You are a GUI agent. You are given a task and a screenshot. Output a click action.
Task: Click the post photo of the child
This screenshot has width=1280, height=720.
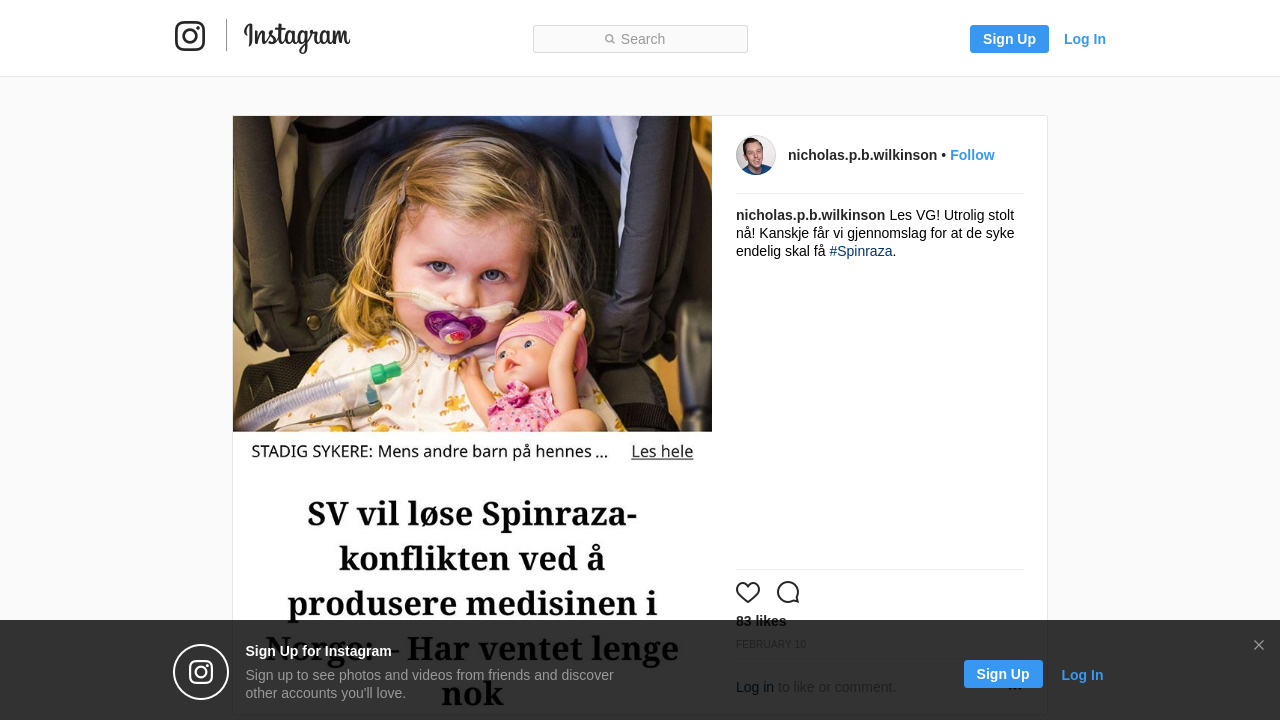472,274
